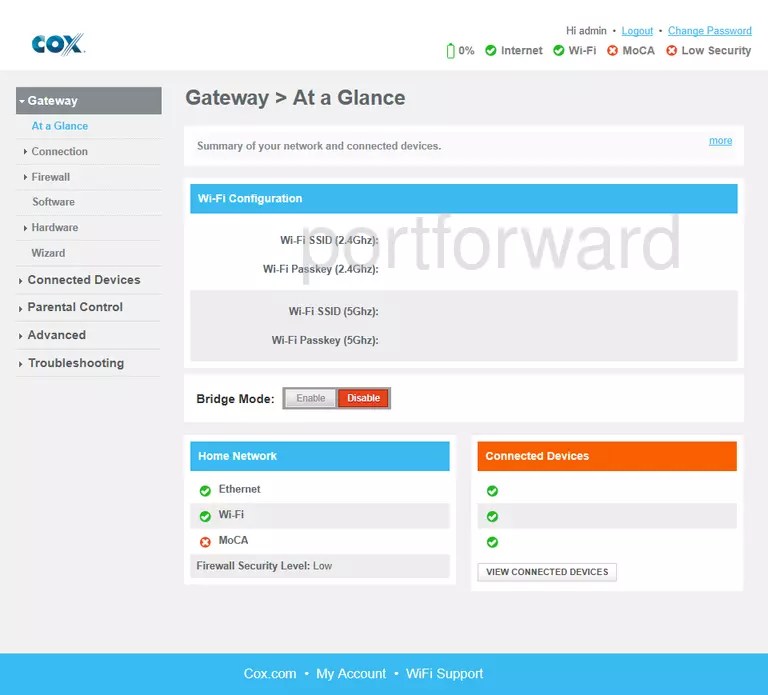Expand the Parental Control arrow
Screen dimensions: 768x695
(21, 309)
